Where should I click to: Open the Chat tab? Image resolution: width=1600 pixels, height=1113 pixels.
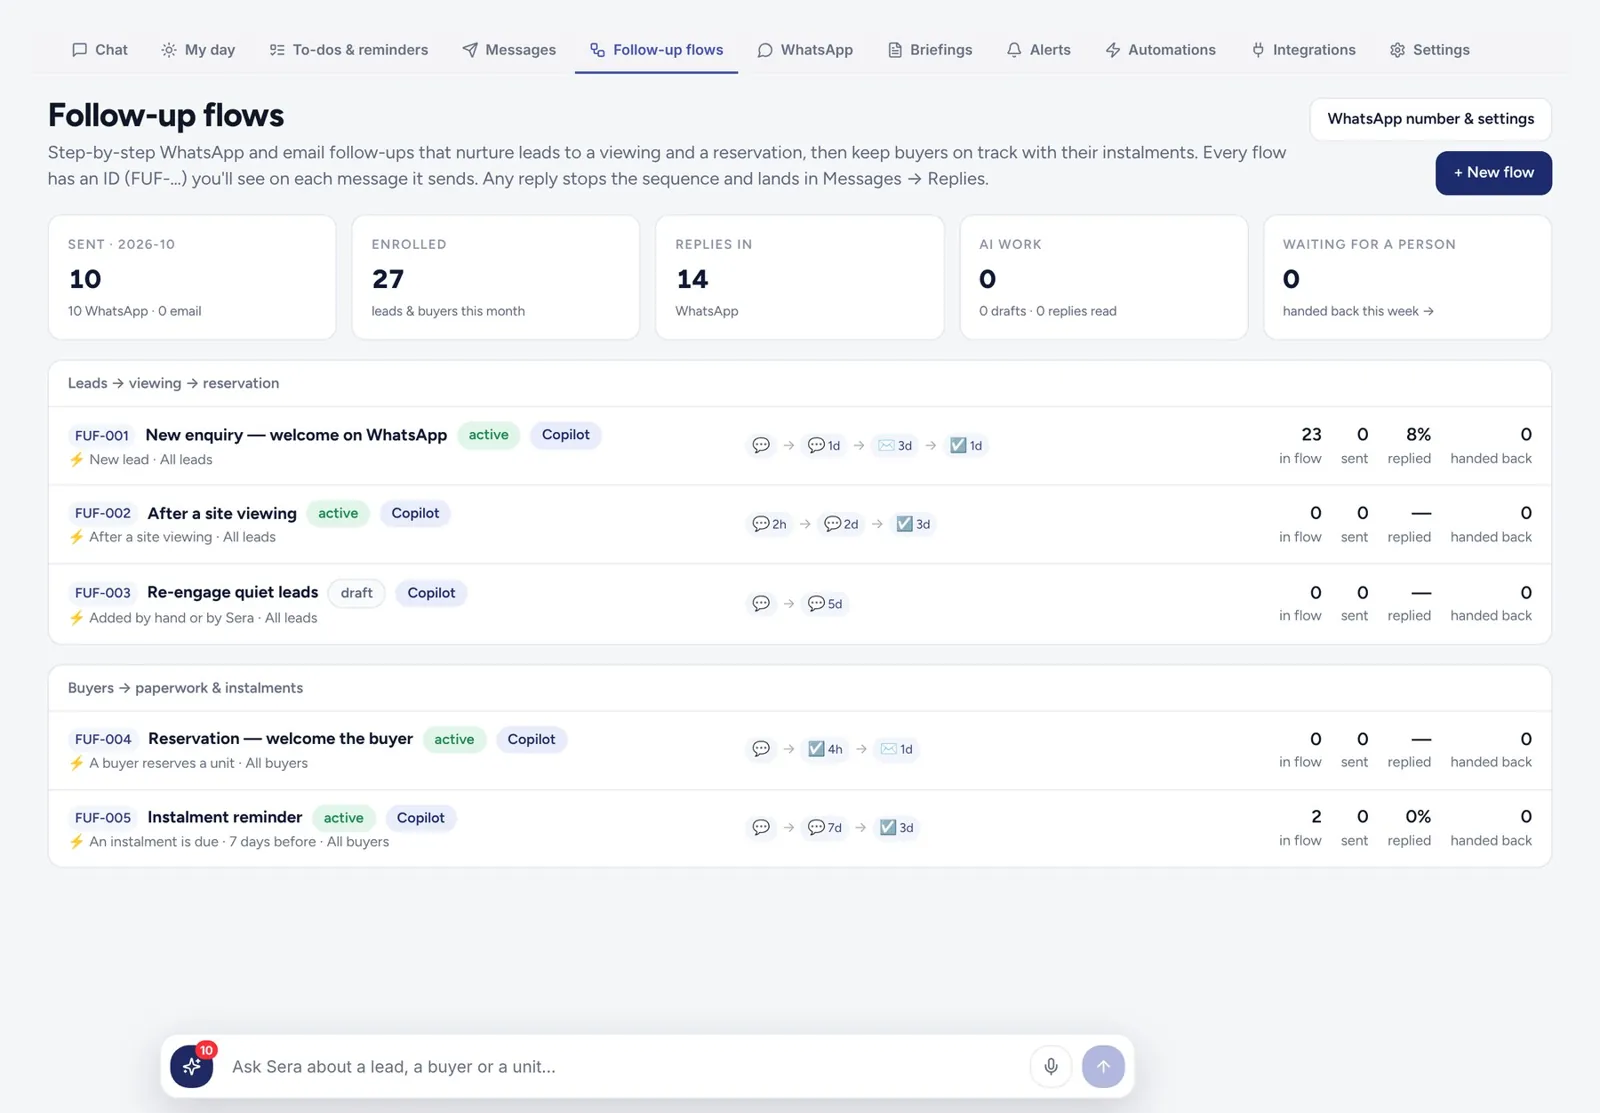tap(99, 50)
